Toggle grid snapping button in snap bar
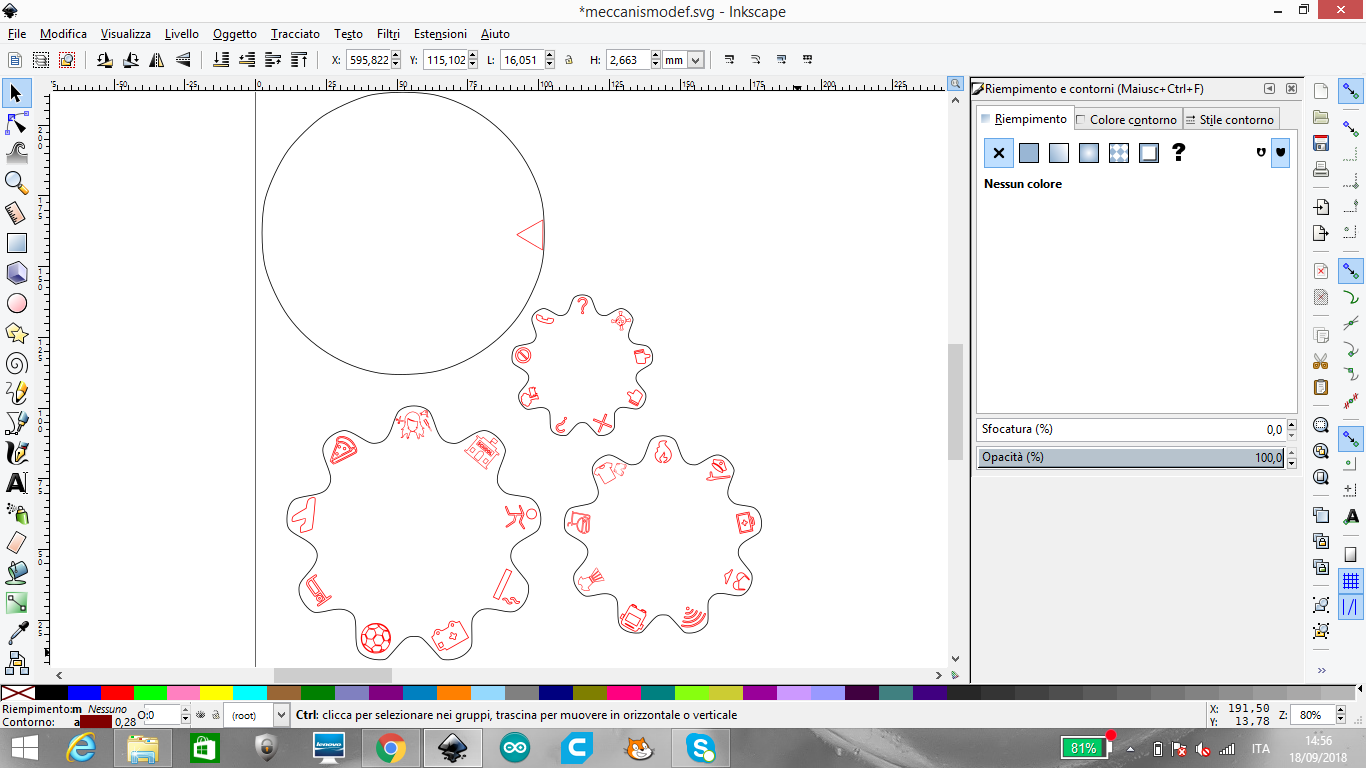The image size is (1366, 768). click(x=1351, y=581)
